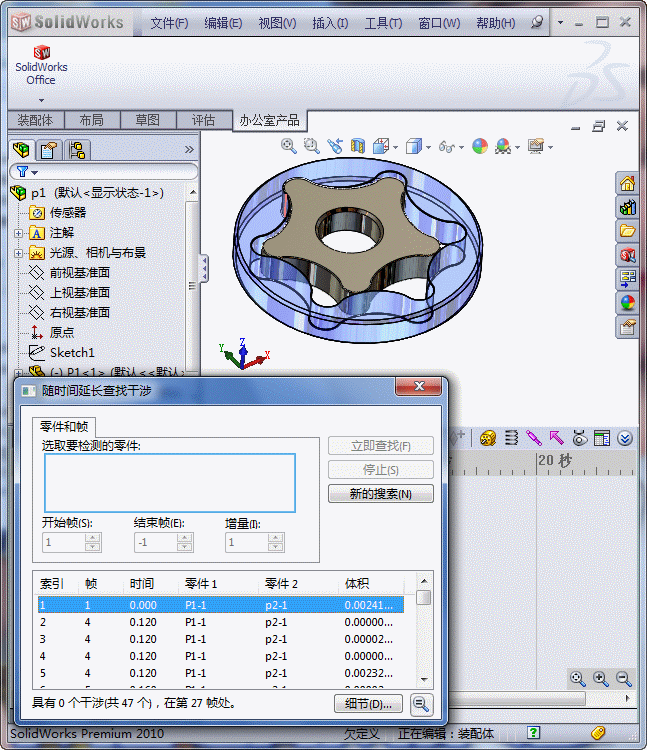Open the ConfigurationManager tab icon
Screen dimensions: 647x750
coord(77,150)
